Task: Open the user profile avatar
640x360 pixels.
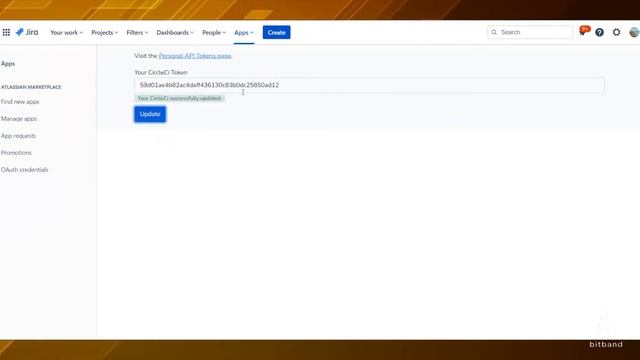Action: 634,32
